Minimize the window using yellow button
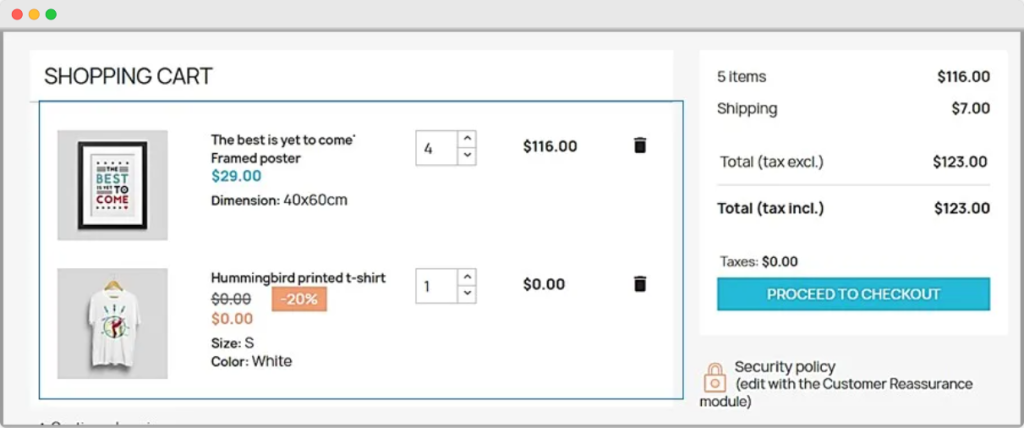This screenshot has width=1024, height=428. (x=34, y=15)
